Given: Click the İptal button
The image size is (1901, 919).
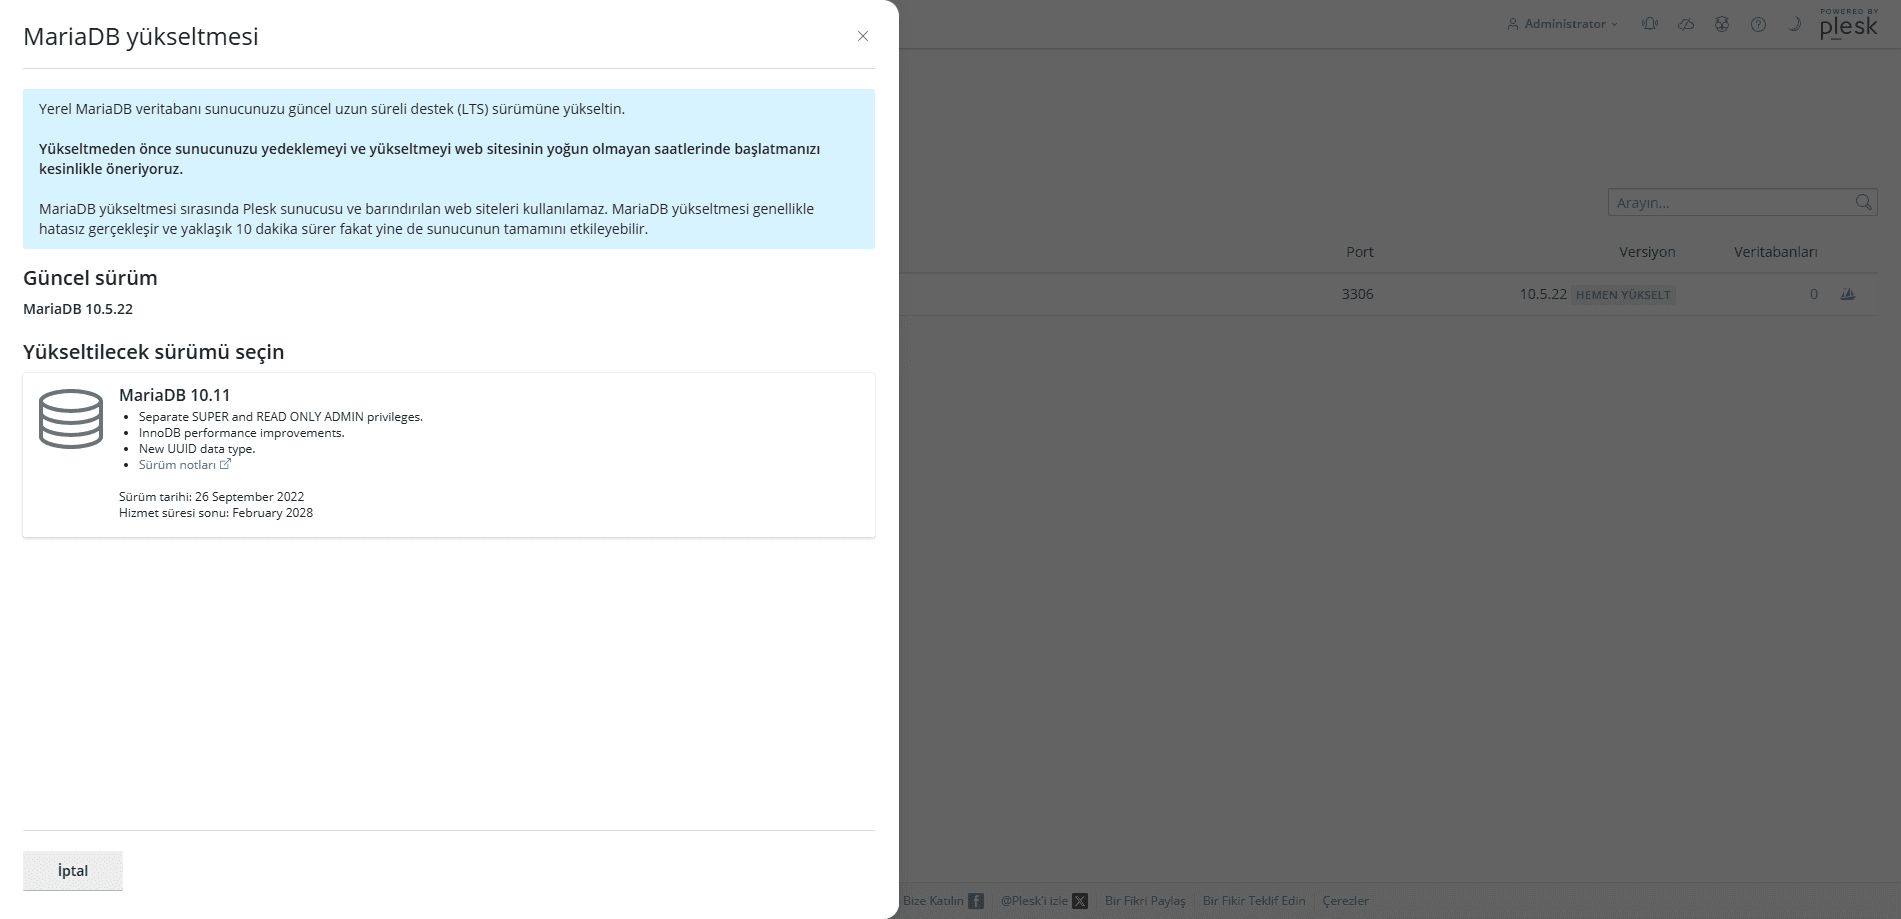Looking at the screenshot, I should point(73,870).
